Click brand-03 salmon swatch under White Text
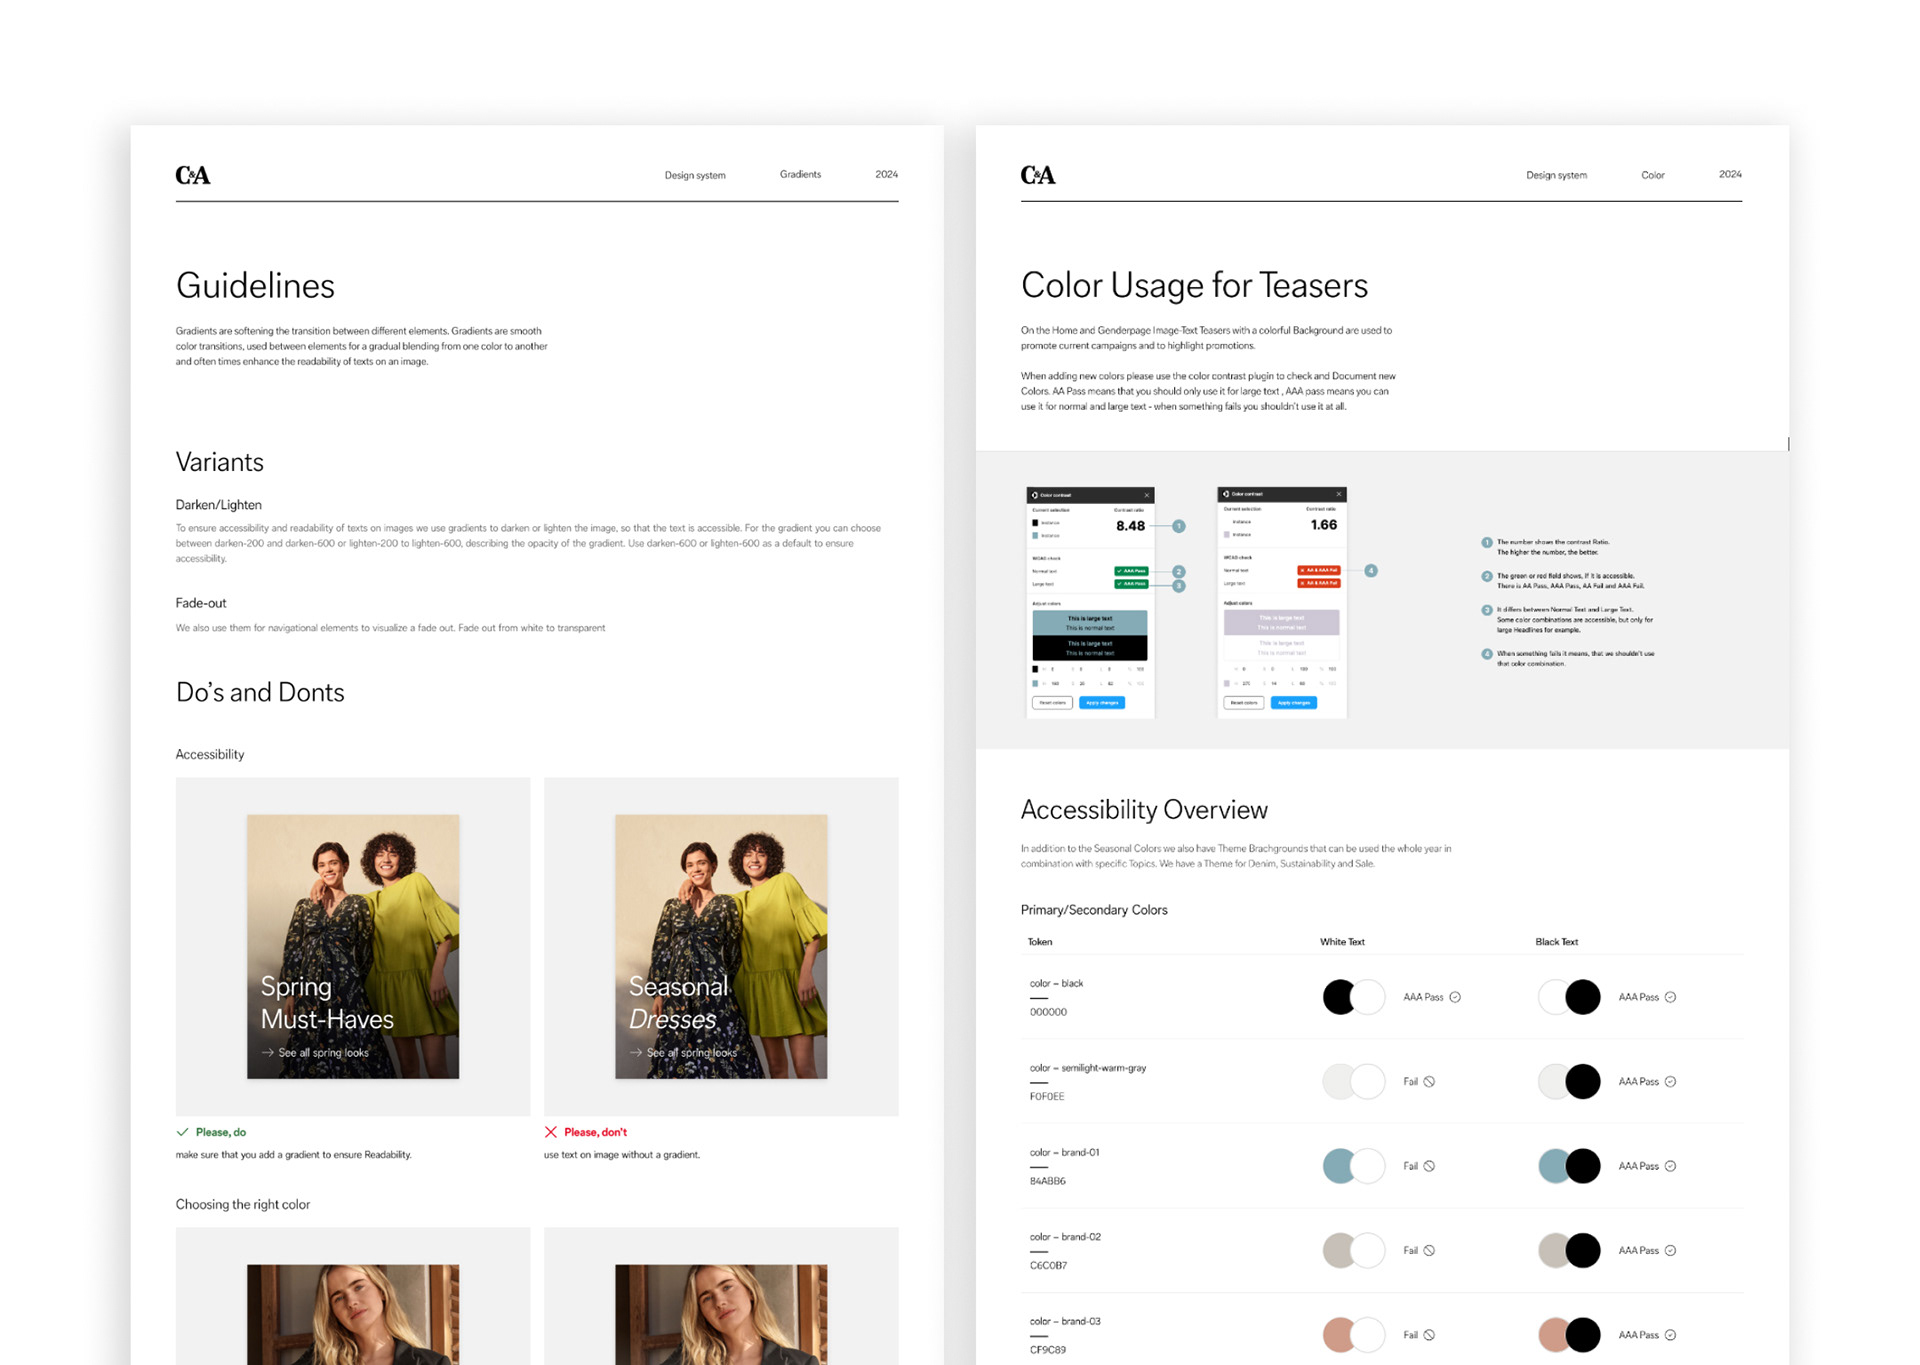Screen dimensions: 1920x1365 pyautogui.click(x=1338, y=1335)
